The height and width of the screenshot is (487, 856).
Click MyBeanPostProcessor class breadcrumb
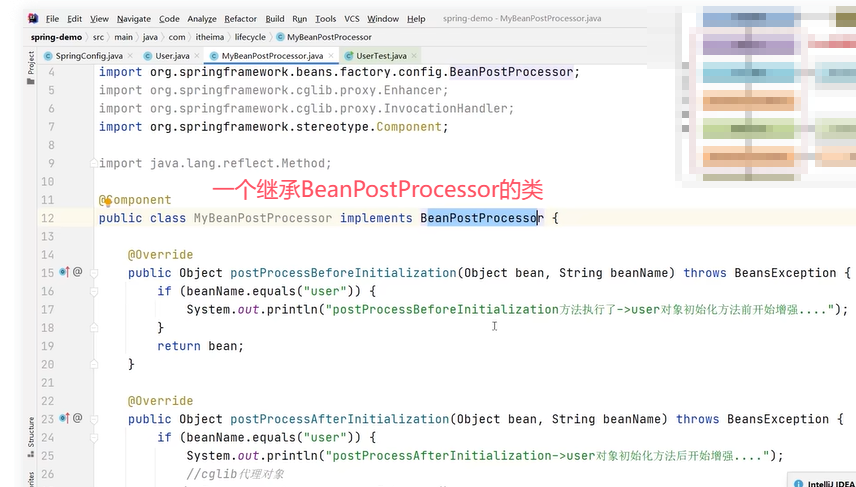coord(329,37)
